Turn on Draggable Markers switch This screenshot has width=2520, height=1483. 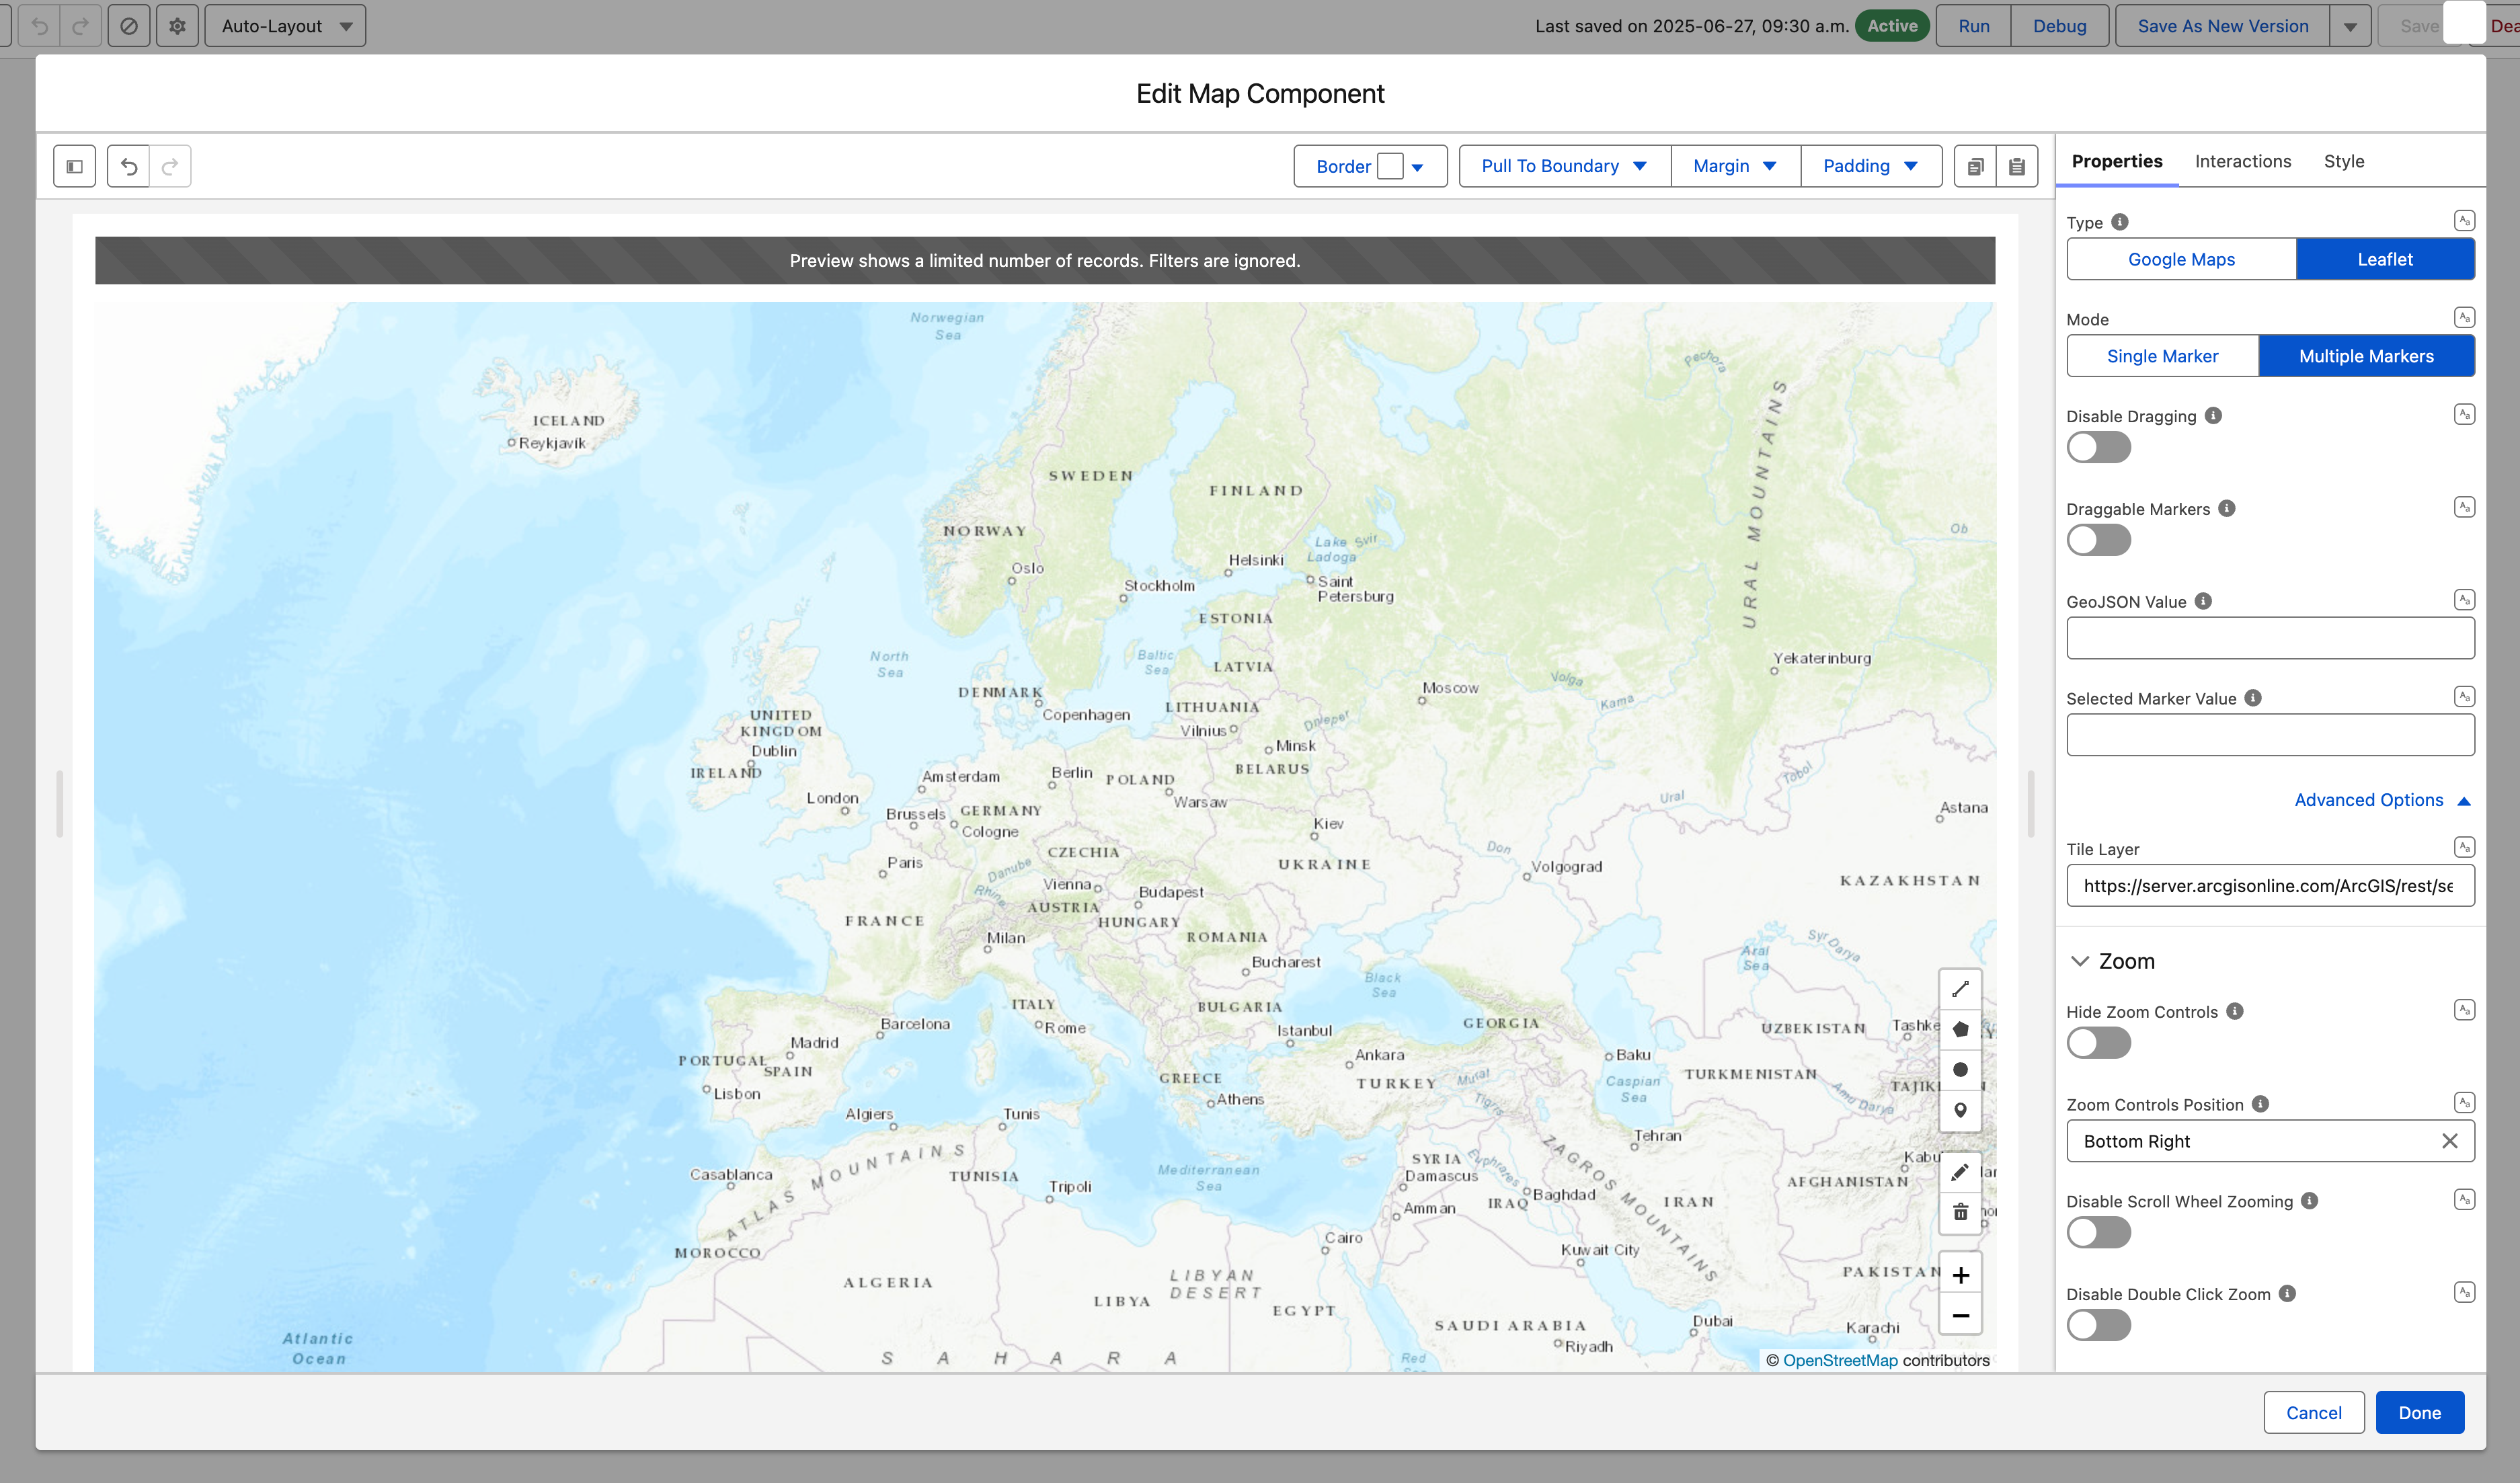2098,540
